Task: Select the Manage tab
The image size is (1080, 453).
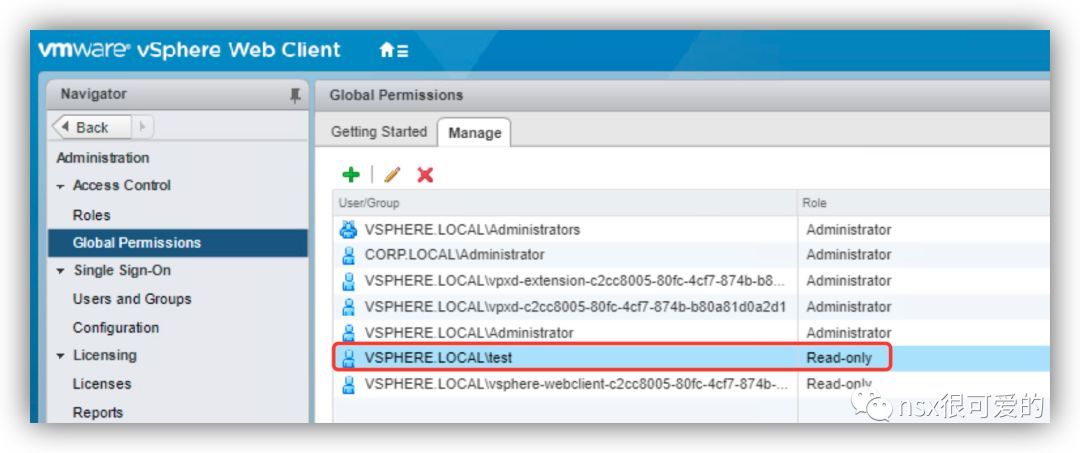Action: pyautogui.click(x=475, y=133)
